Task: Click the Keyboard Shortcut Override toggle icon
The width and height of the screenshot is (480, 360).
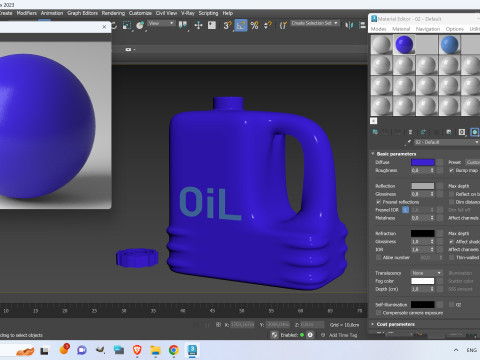Action: click(x=212, y=25)
